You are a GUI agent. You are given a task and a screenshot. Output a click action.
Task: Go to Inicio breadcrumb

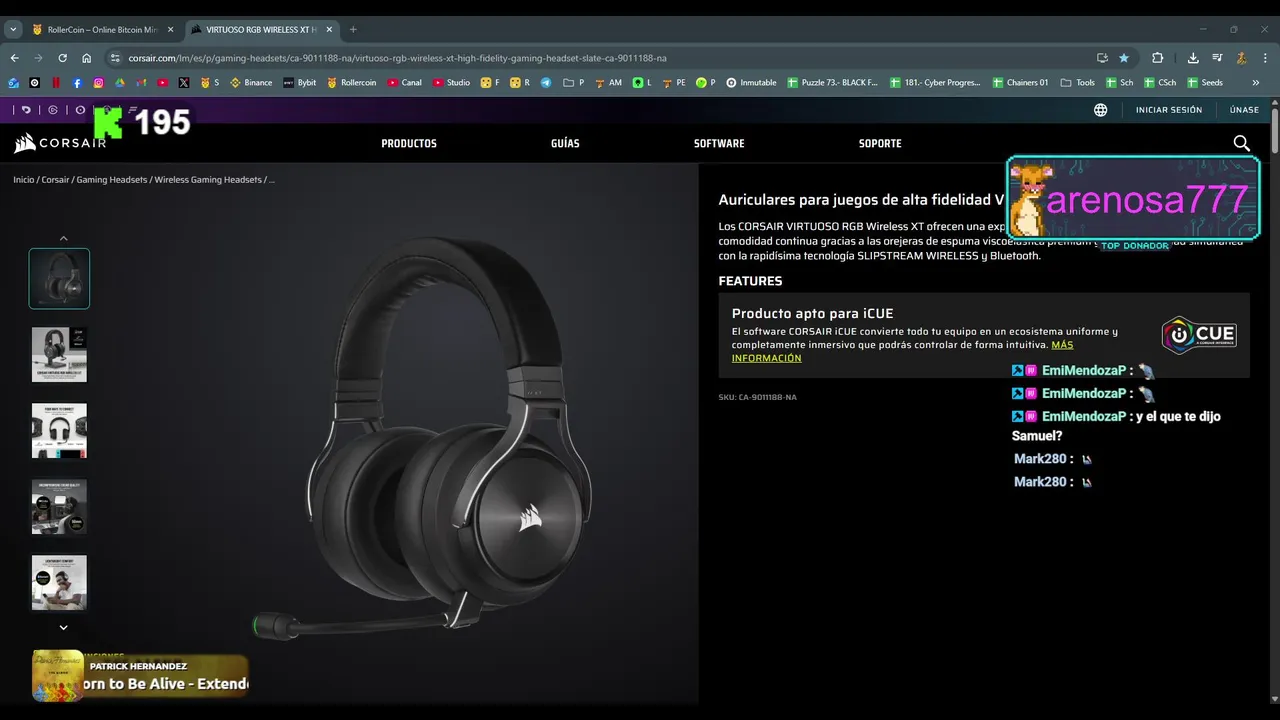point(23,180)
